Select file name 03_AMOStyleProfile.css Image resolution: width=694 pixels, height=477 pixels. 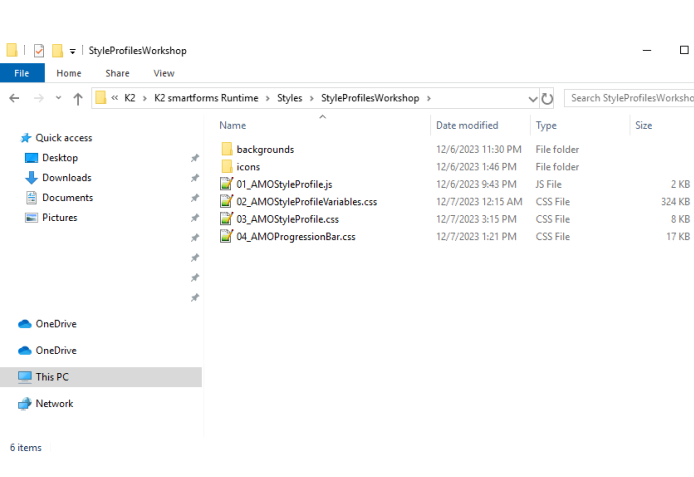[x=288, y=219]
